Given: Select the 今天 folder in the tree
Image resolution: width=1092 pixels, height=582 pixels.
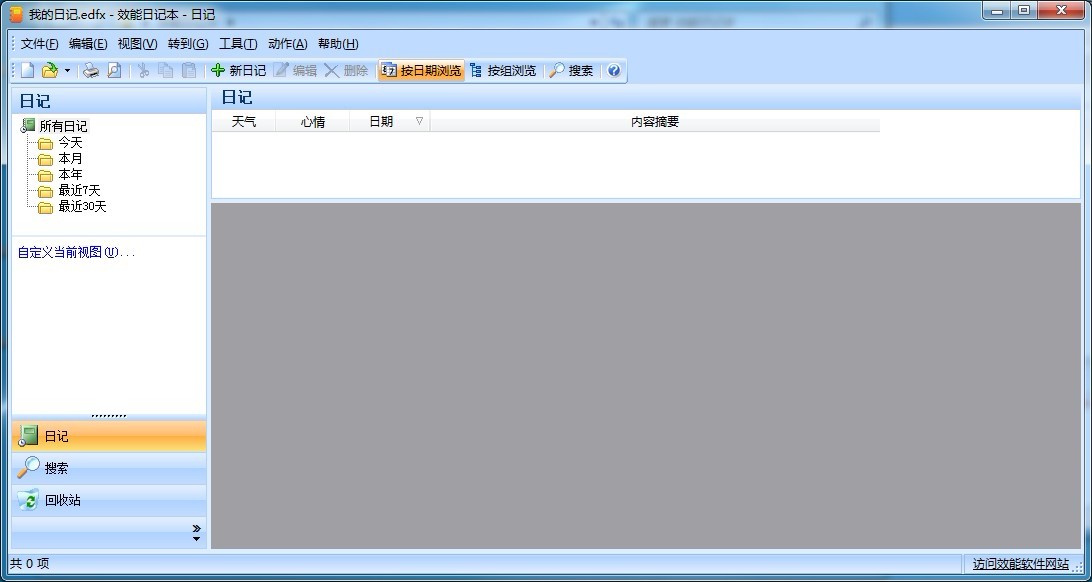Looking at the screenshot, I should click(x=70, y=142).
